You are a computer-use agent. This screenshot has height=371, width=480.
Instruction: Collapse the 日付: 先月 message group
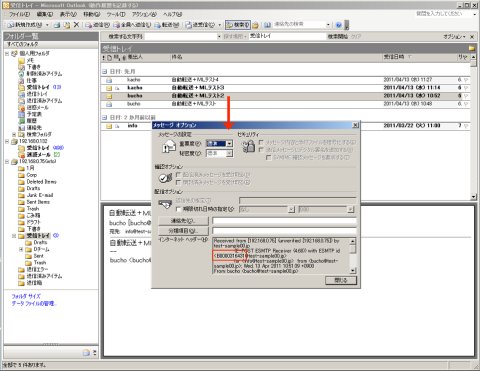pos(104,71)
